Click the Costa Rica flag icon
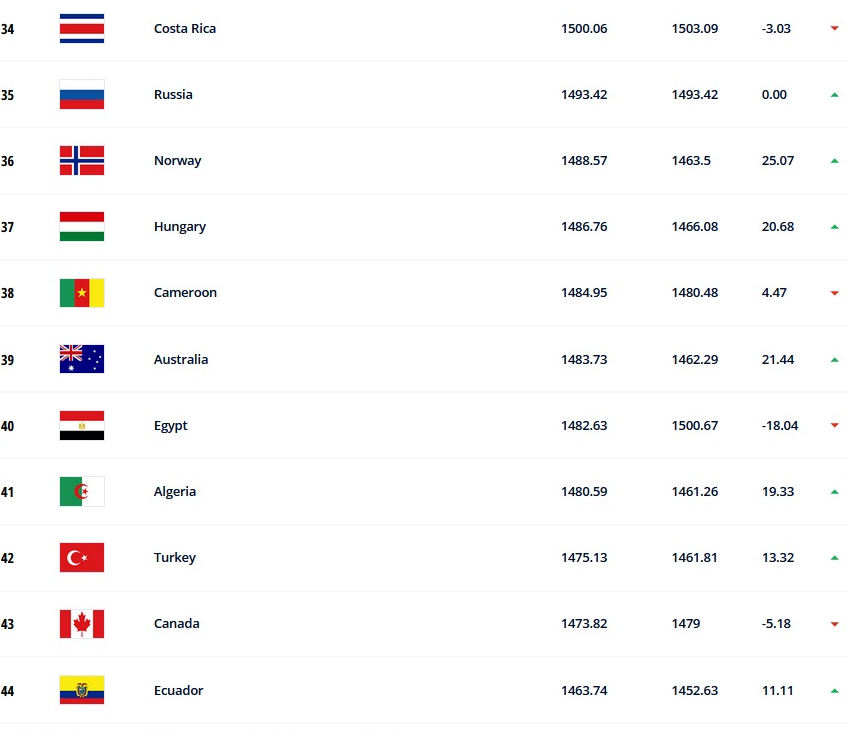Screen dimensions: 848x732 (x=82, y=28)
